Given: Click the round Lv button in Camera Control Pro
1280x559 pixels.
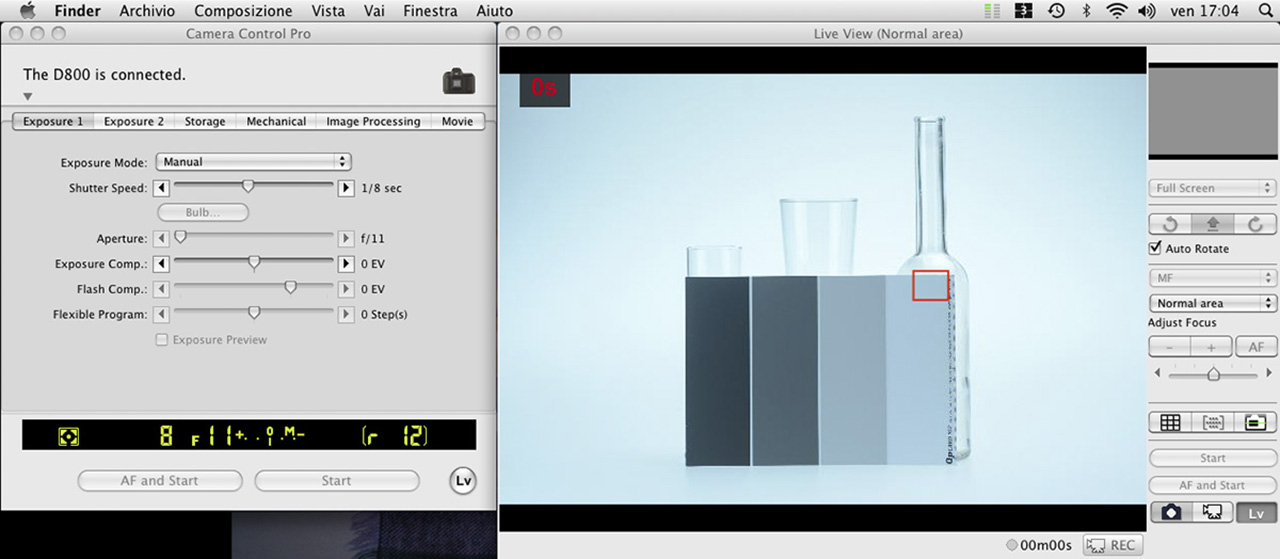Looking at the screenshot, I should [463, 481].
